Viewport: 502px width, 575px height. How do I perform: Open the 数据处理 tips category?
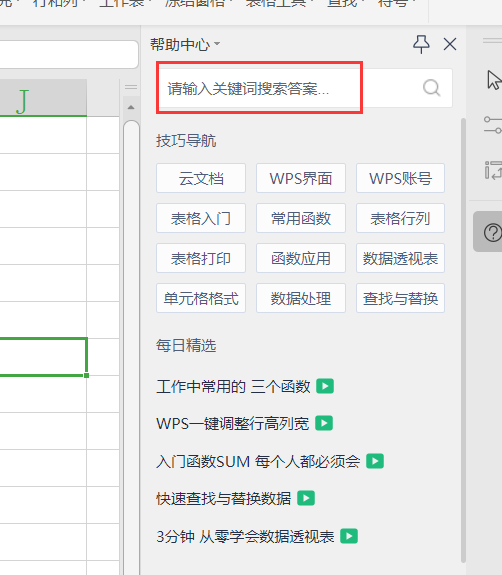(301, 298)
